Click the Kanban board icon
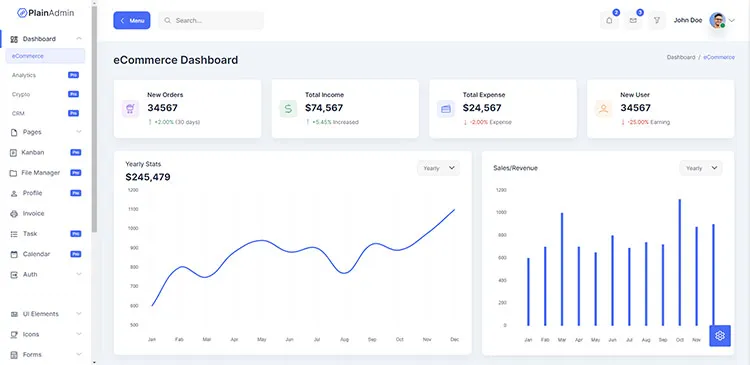The width and height of the screenshot is (750, 365). (13, 153)
